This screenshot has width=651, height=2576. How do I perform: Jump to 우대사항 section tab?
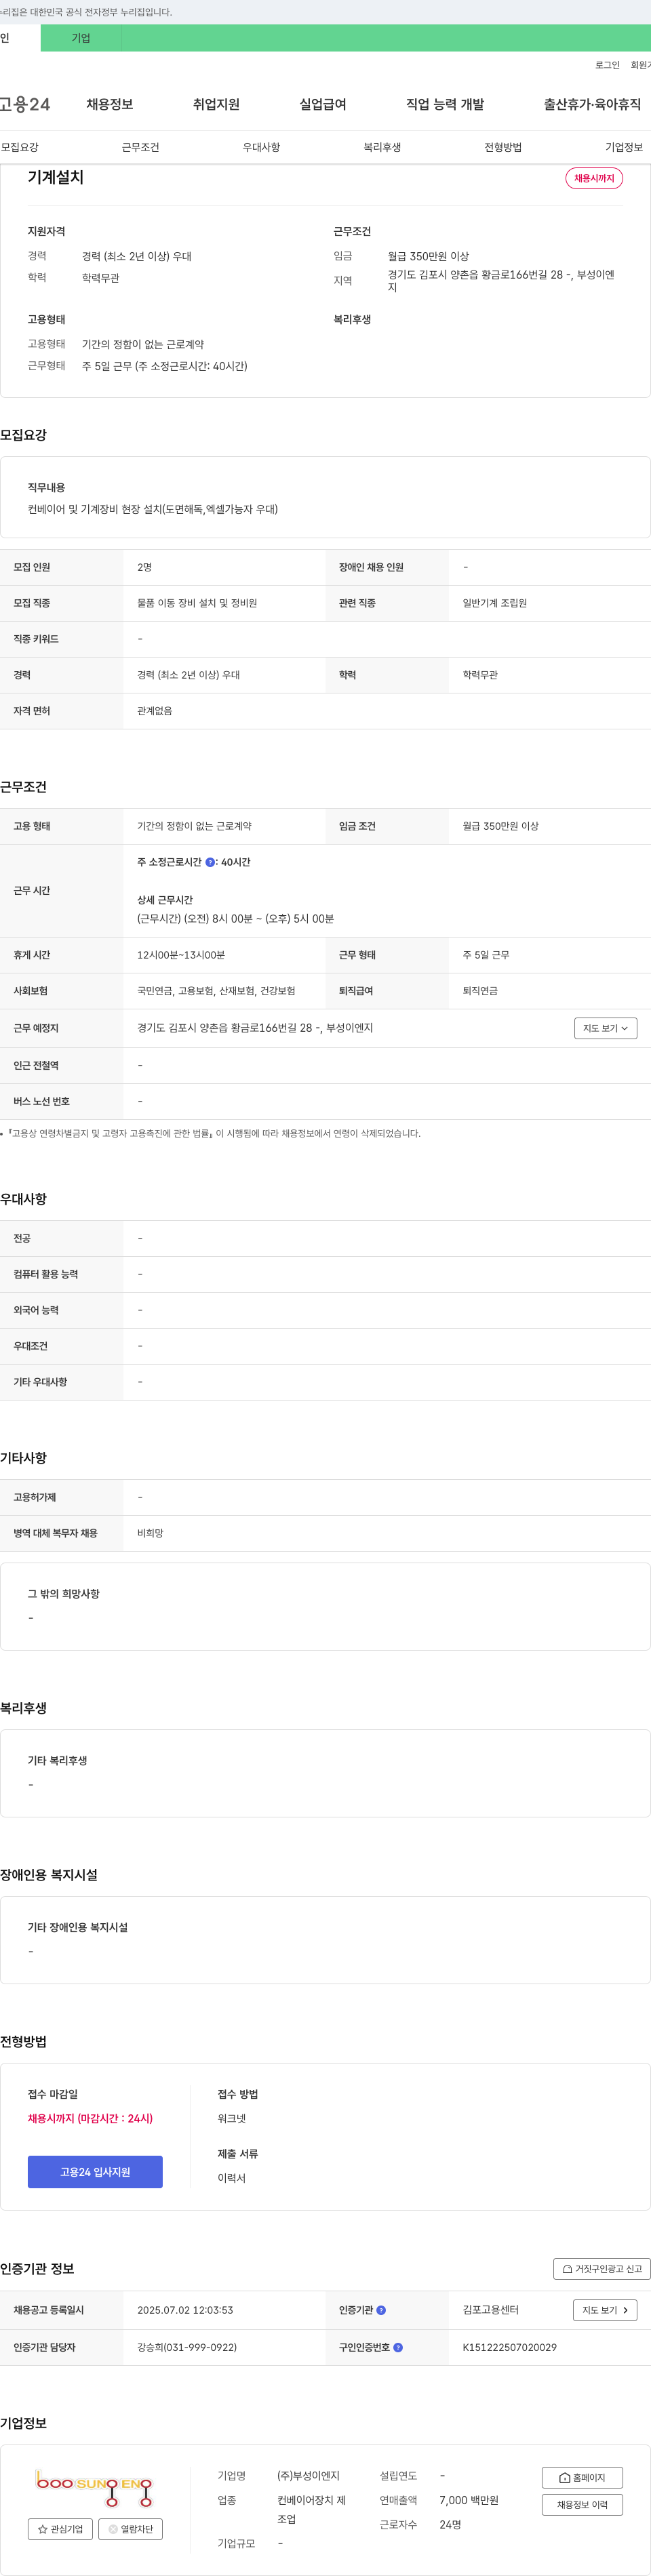click(261, 147)
